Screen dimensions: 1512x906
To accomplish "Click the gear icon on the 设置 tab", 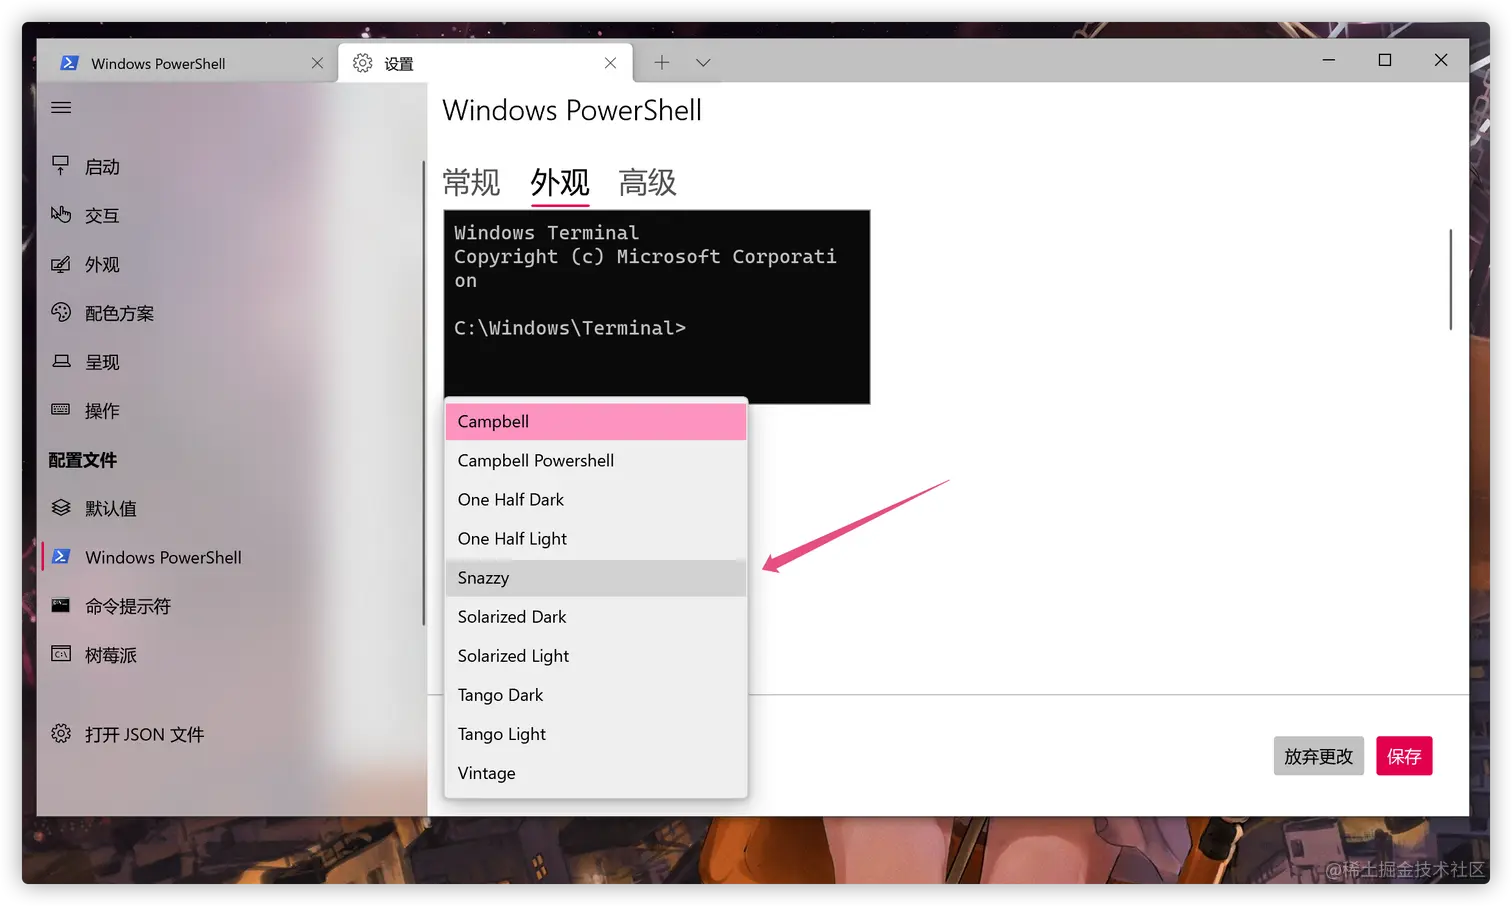I will pos(363,63).
